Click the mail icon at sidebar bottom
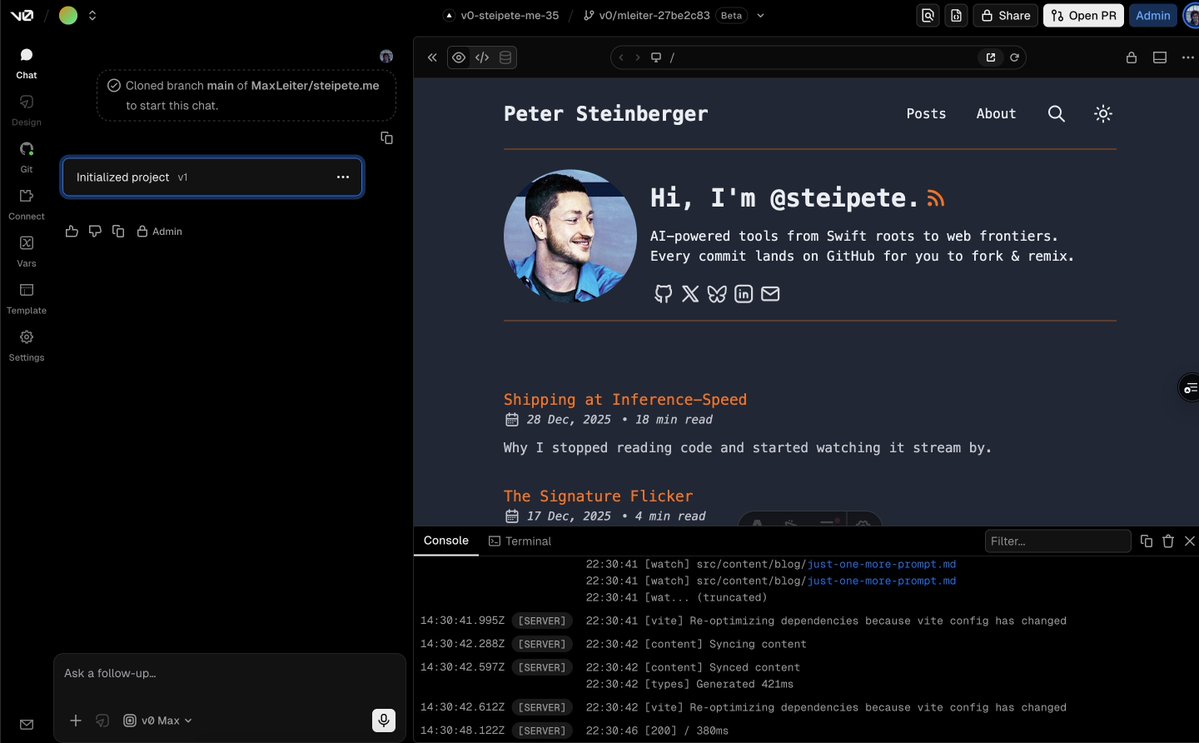Image resolution: width=1199 pixels, height=743 pixels. tap(26, 725)
